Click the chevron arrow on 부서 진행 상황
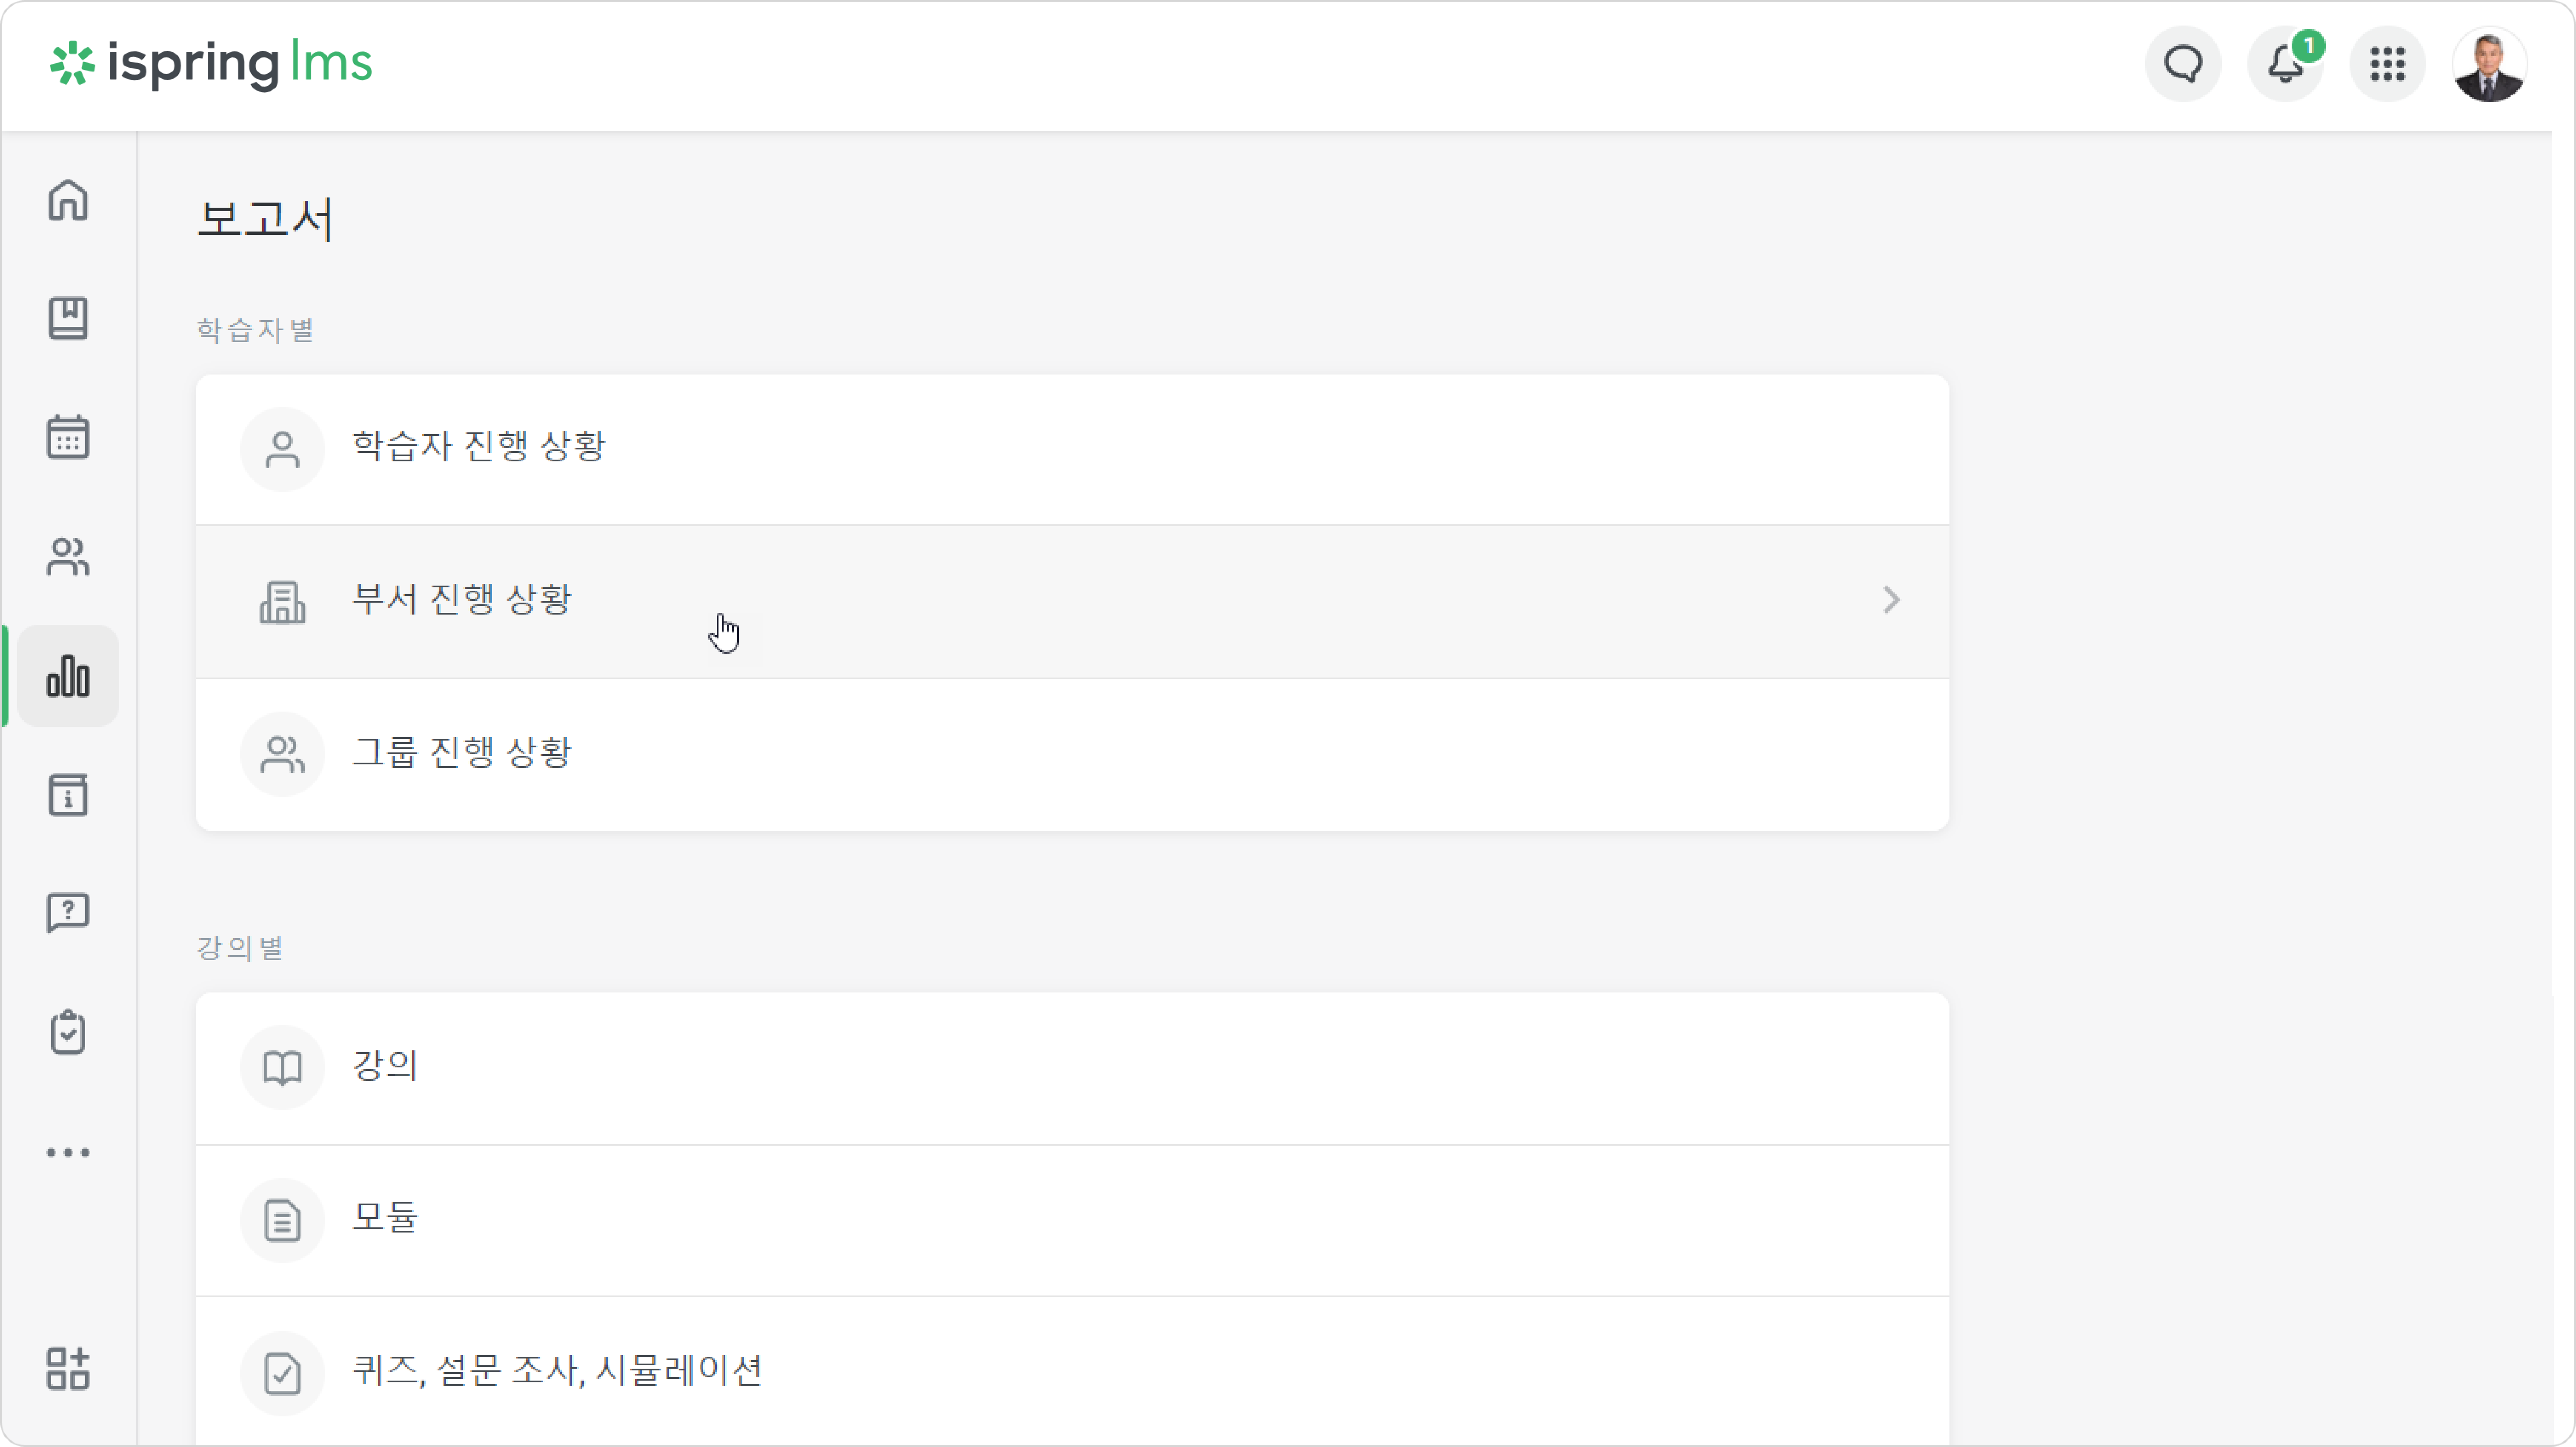Image resolution: width=2576 pixels, height=1447 pixels. (1890, 600)
